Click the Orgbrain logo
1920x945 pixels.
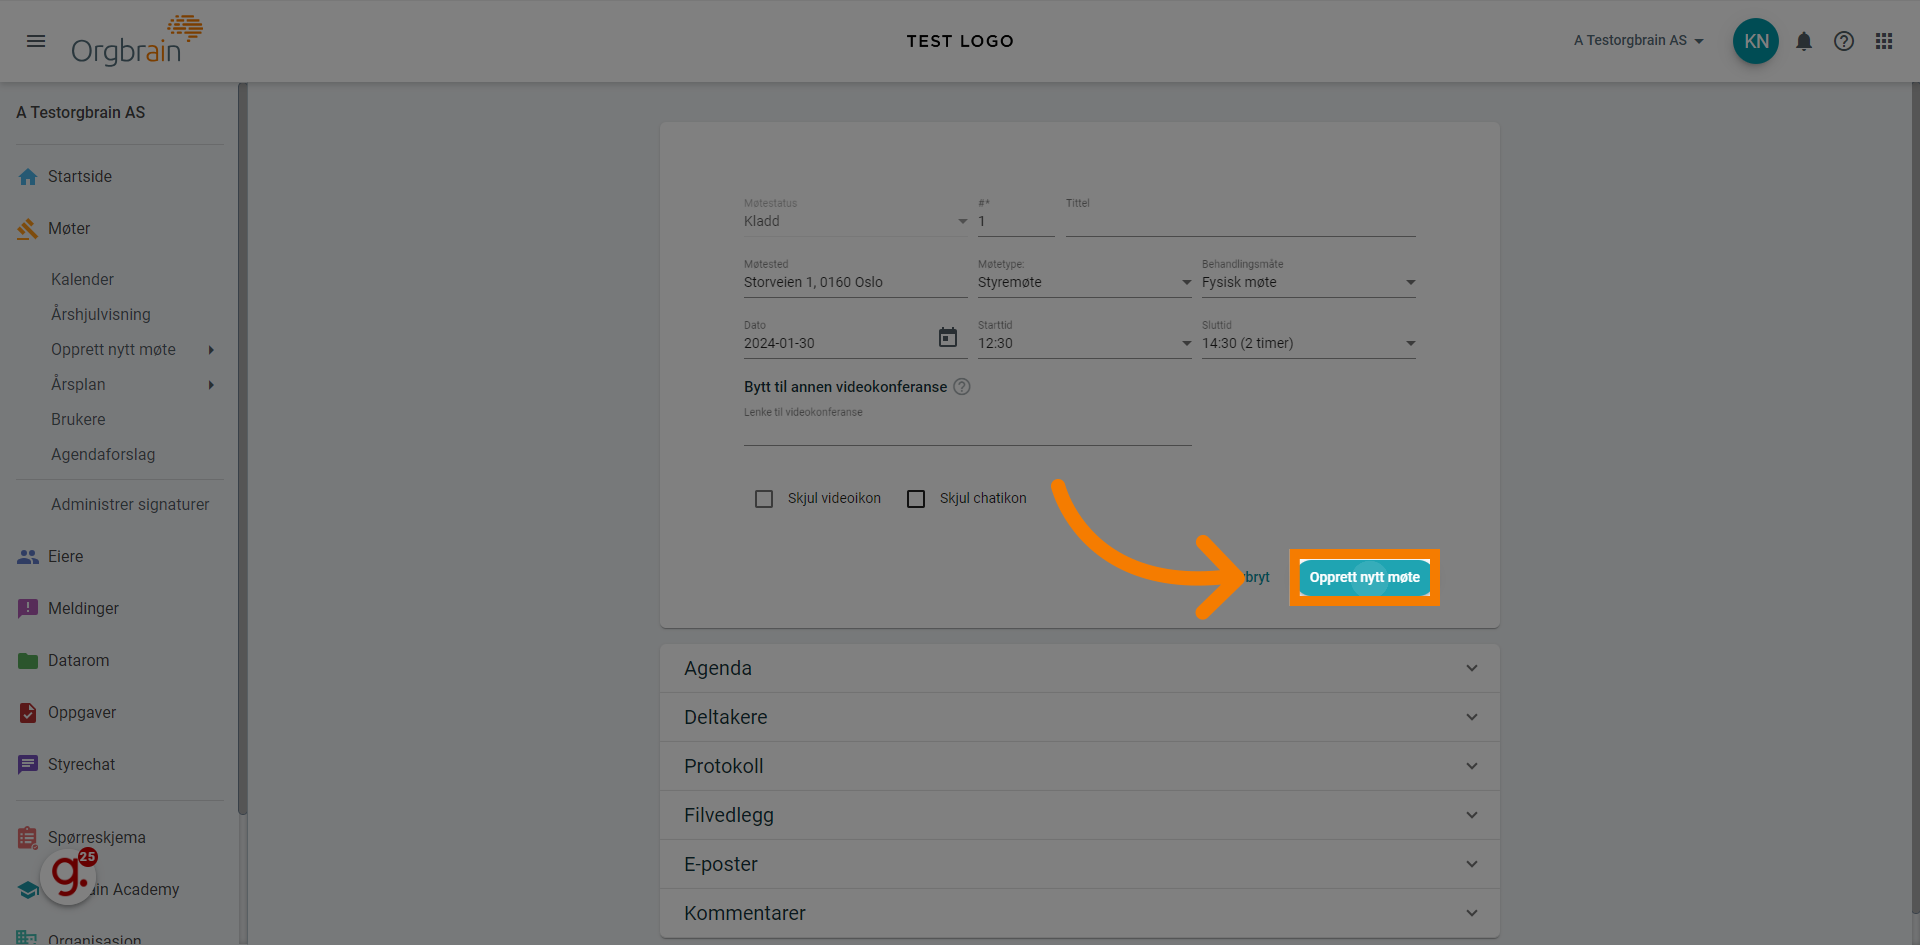(136, 41)
